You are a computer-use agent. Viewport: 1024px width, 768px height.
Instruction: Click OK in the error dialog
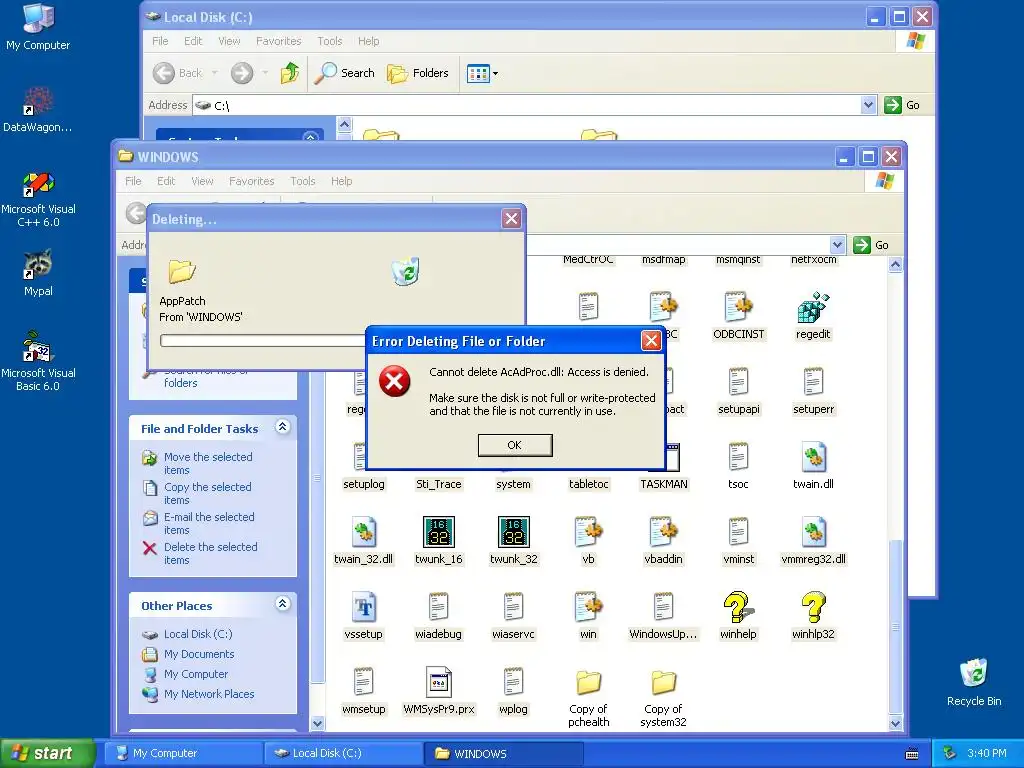pos(515,445)
